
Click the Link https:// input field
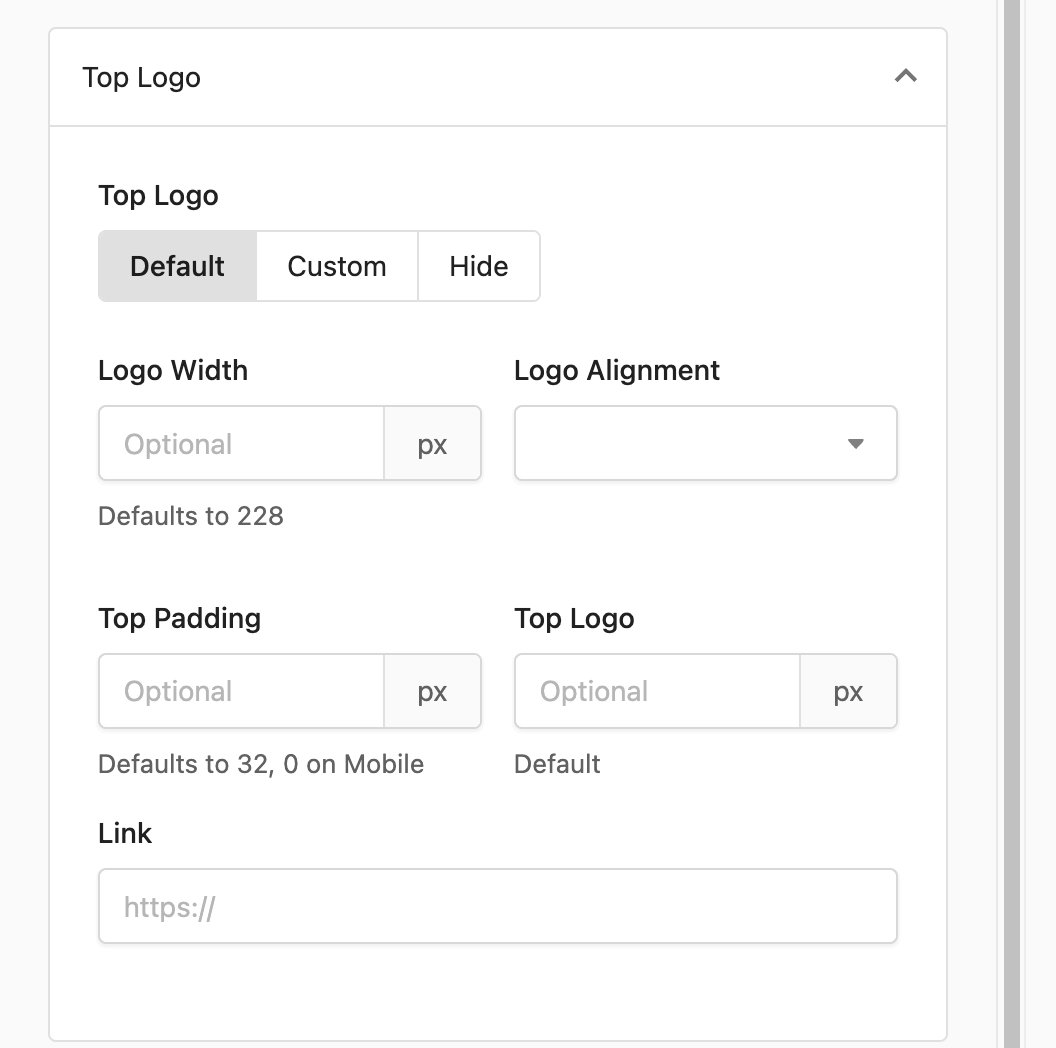tap(498, 906)
